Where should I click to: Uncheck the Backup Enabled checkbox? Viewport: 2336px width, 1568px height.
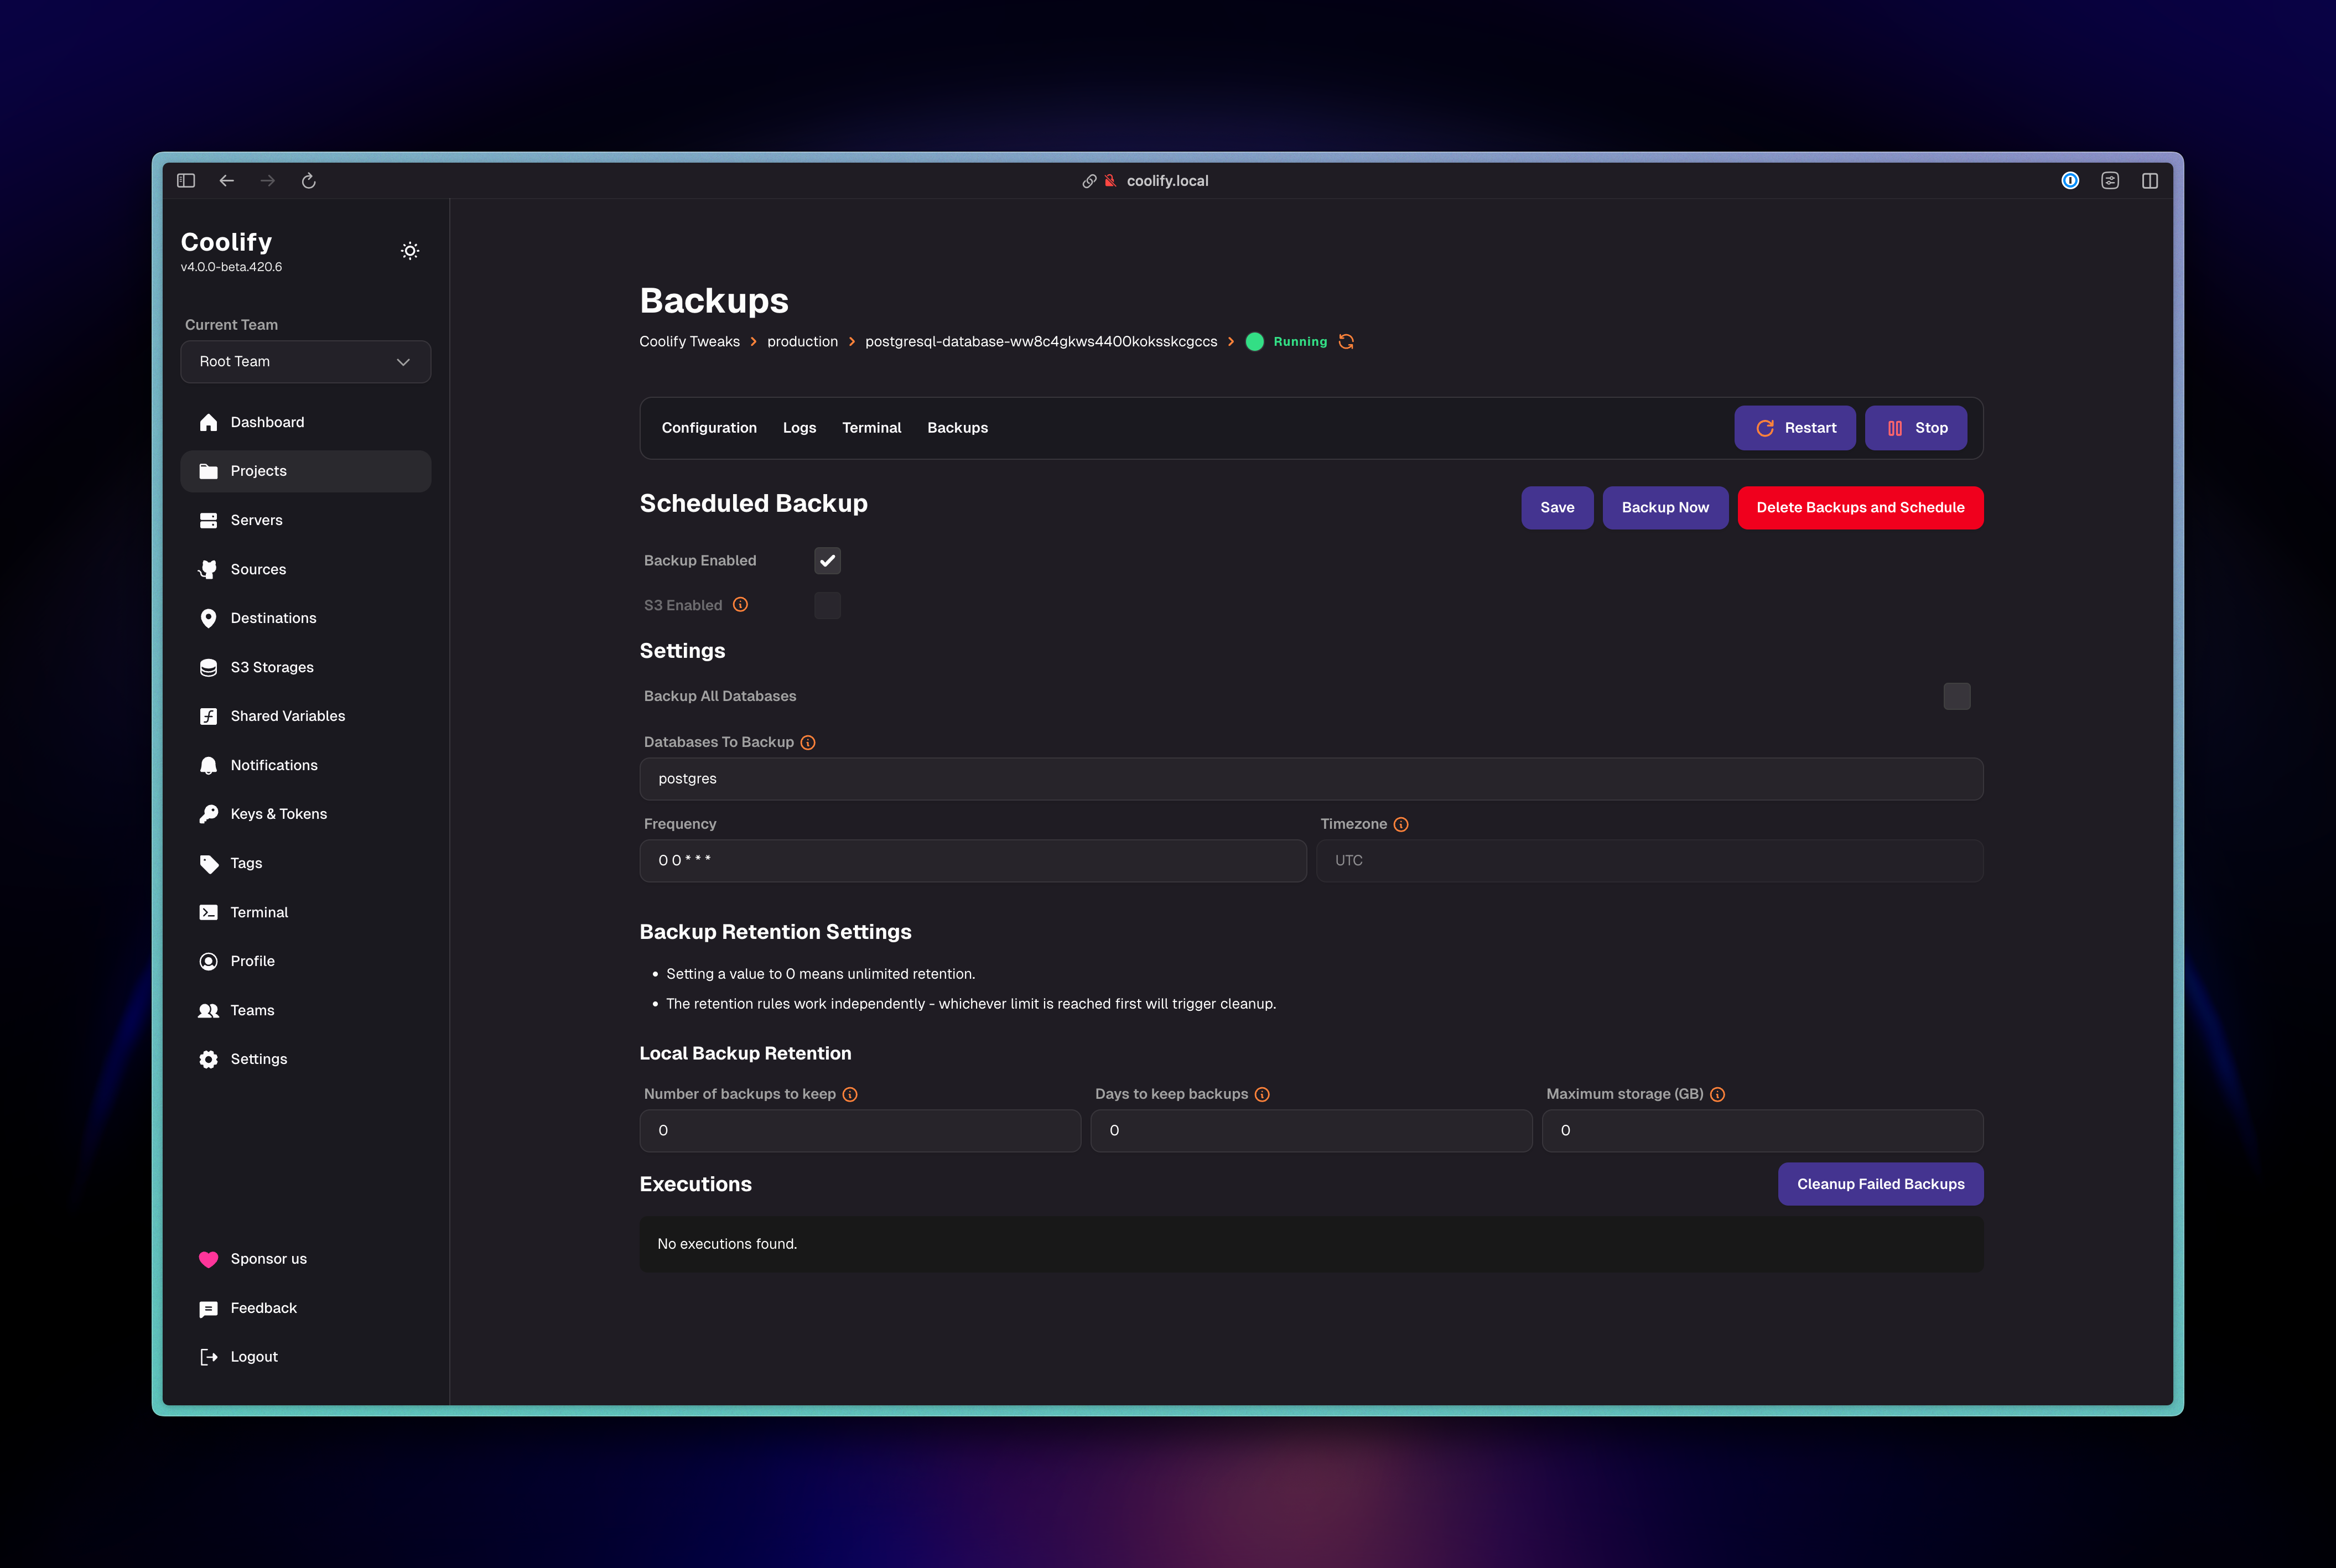coord(827,560)
